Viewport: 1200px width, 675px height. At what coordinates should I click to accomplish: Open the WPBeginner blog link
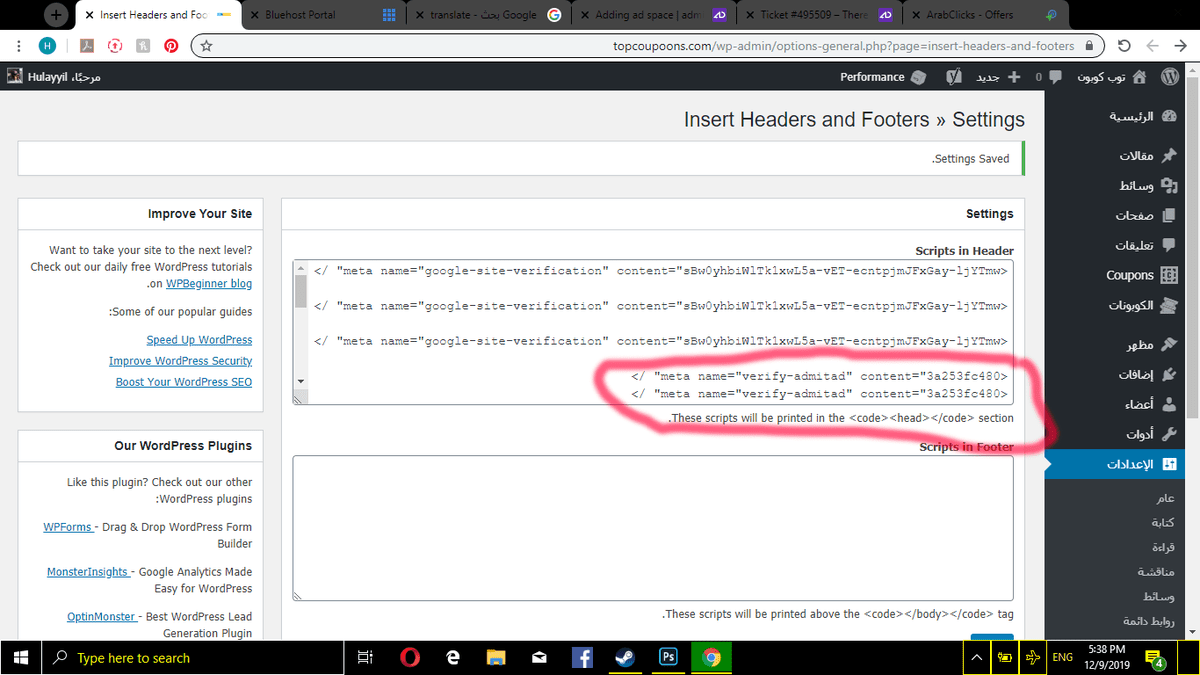(x=209, y=284)
